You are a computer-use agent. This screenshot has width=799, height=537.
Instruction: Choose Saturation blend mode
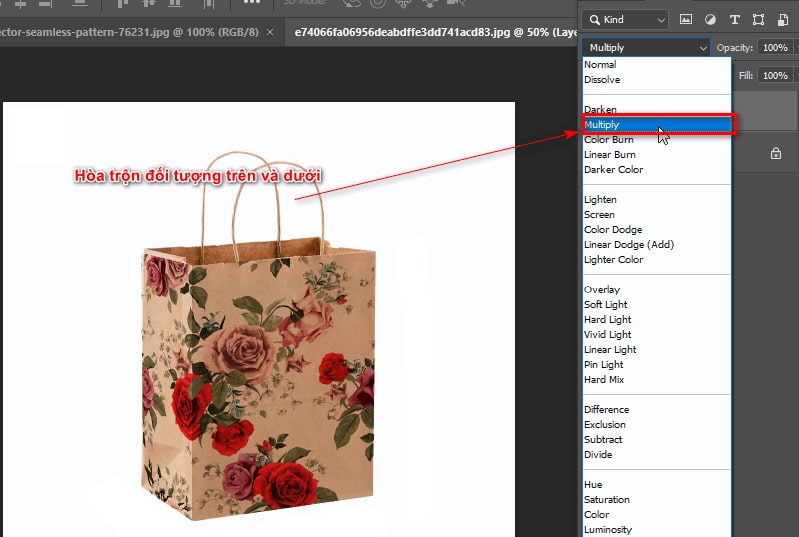[657, 500]
